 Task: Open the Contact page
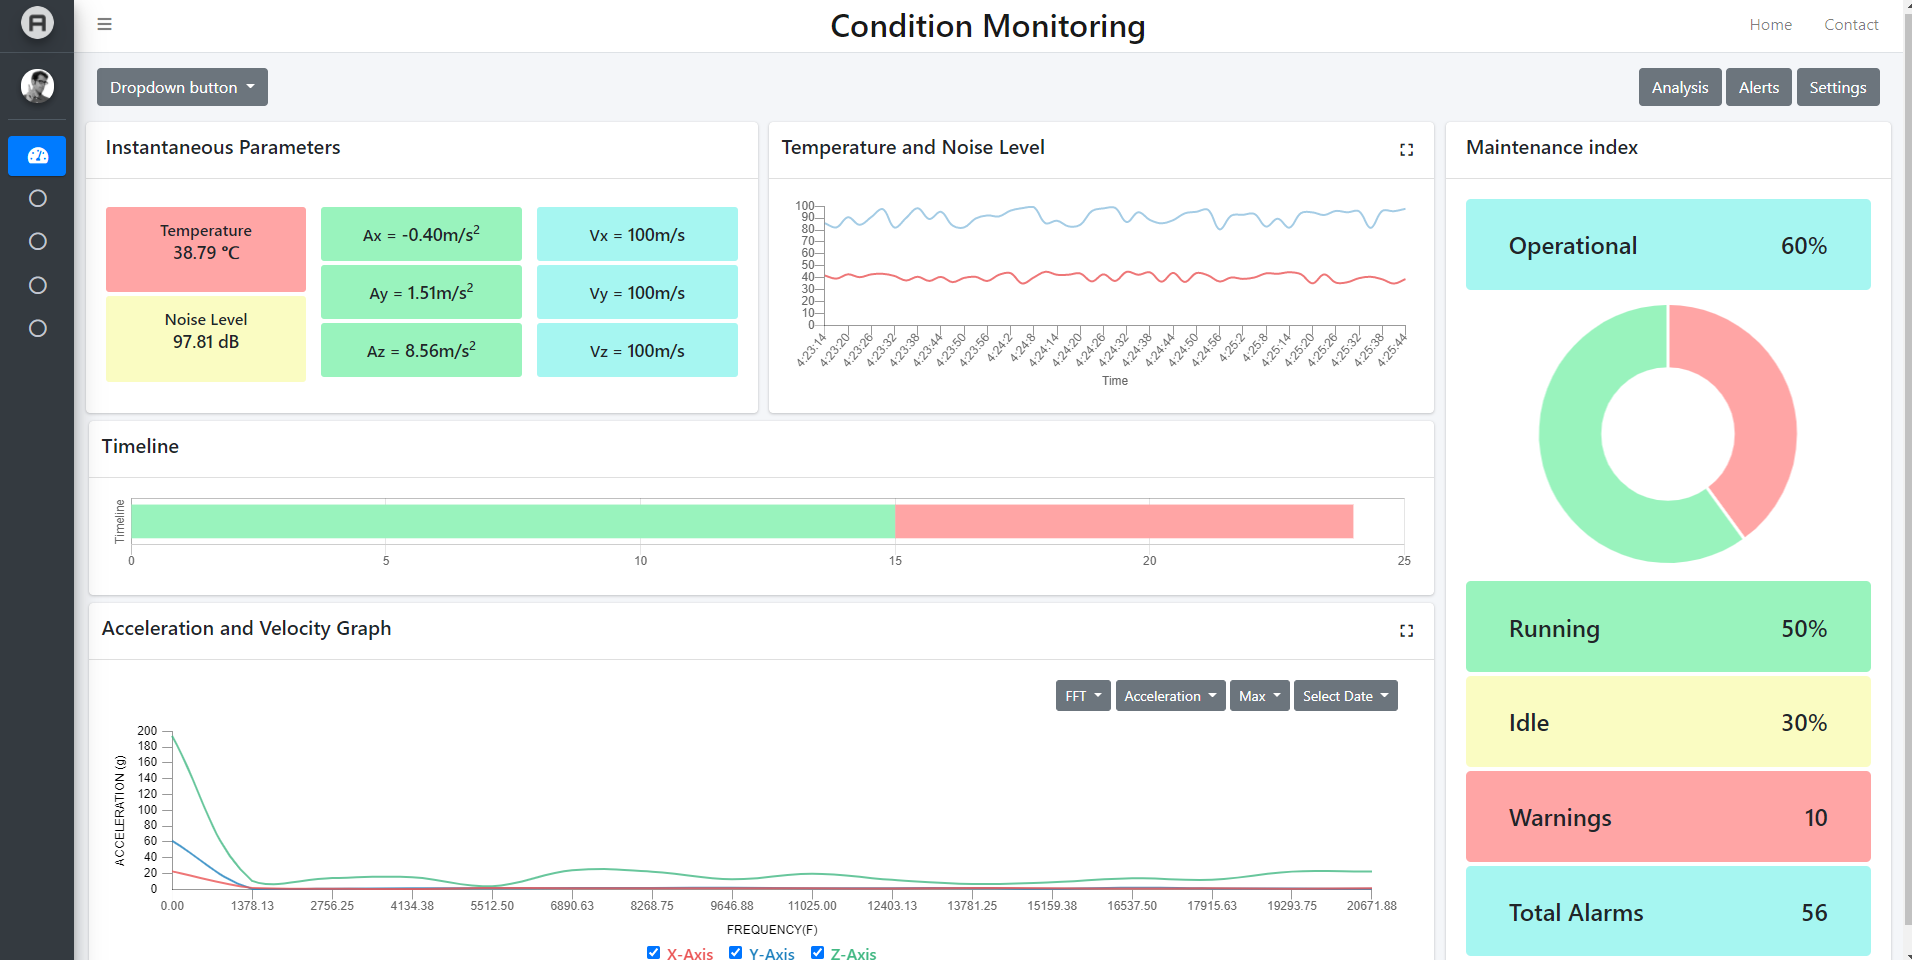click(1851, 24)
